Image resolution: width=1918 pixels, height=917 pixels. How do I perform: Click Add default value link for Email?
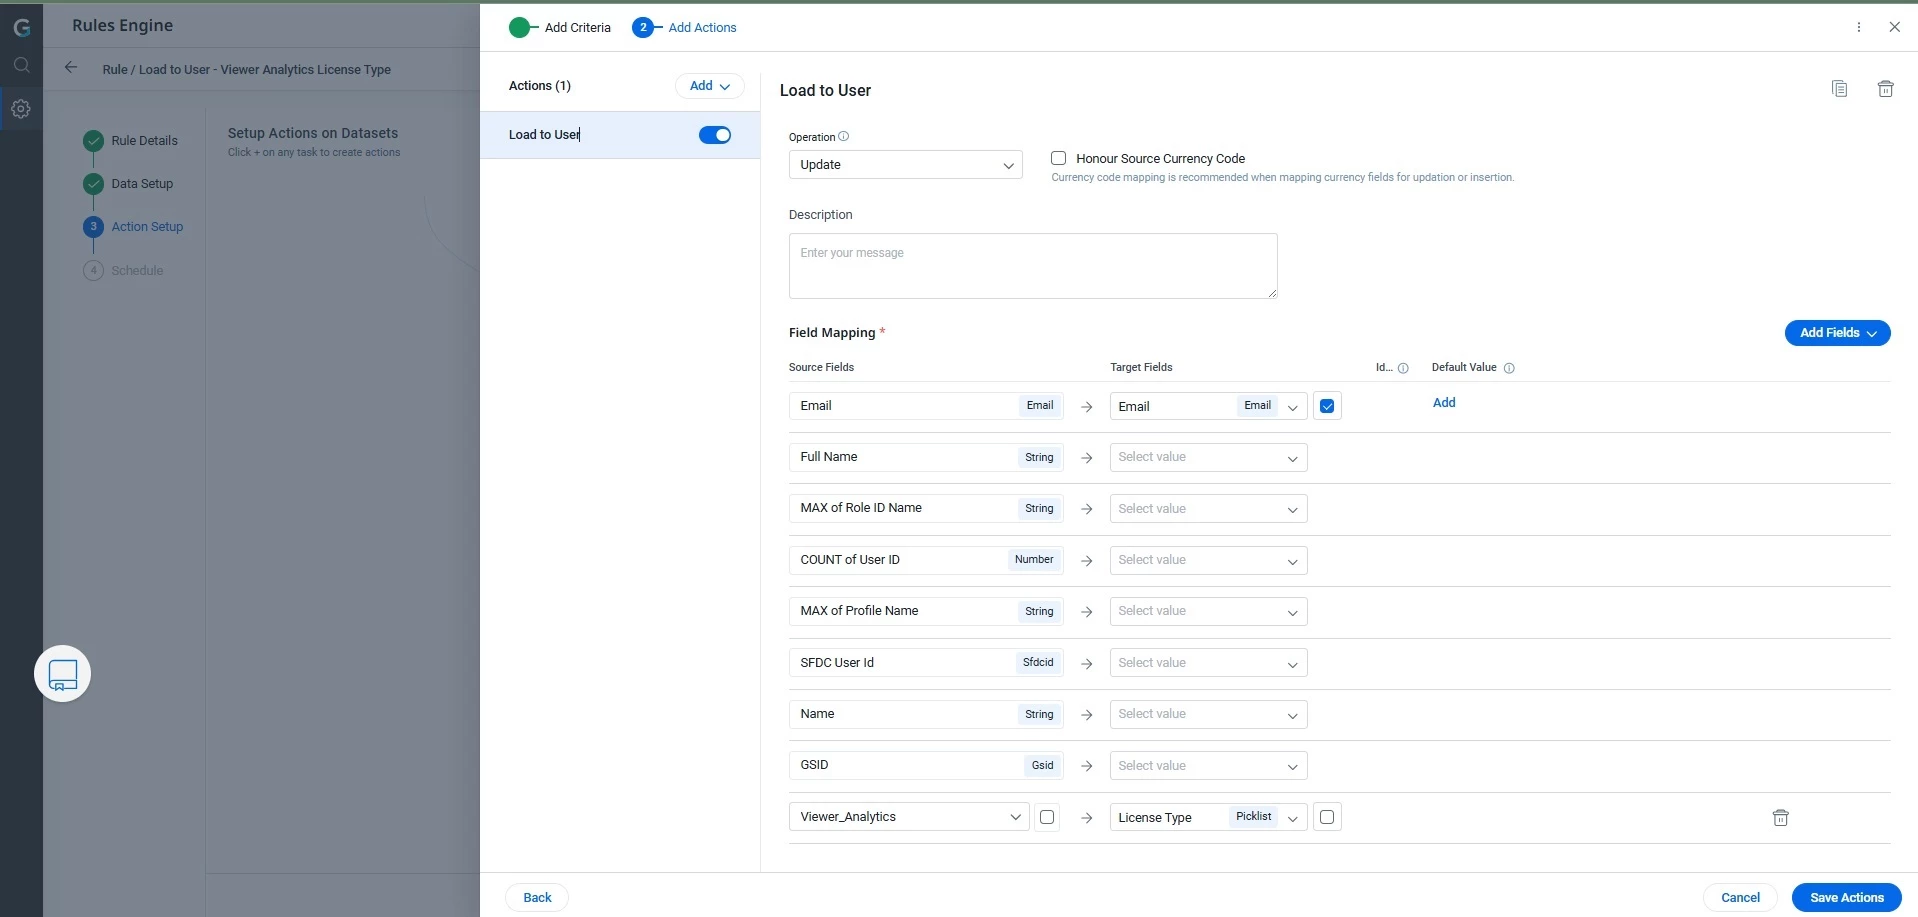pos(1444,403)
